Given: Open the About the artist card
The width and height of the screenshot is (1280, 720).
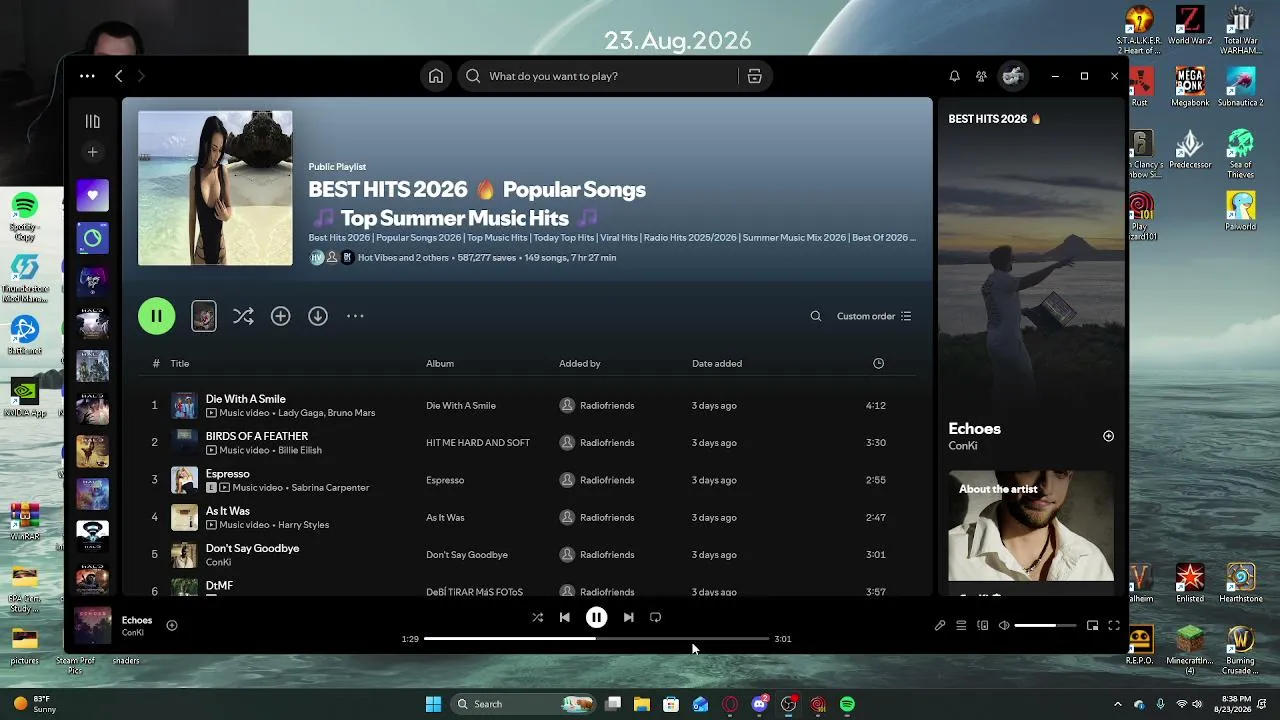Looking at the screenshot, I should tap(1031, 526).
